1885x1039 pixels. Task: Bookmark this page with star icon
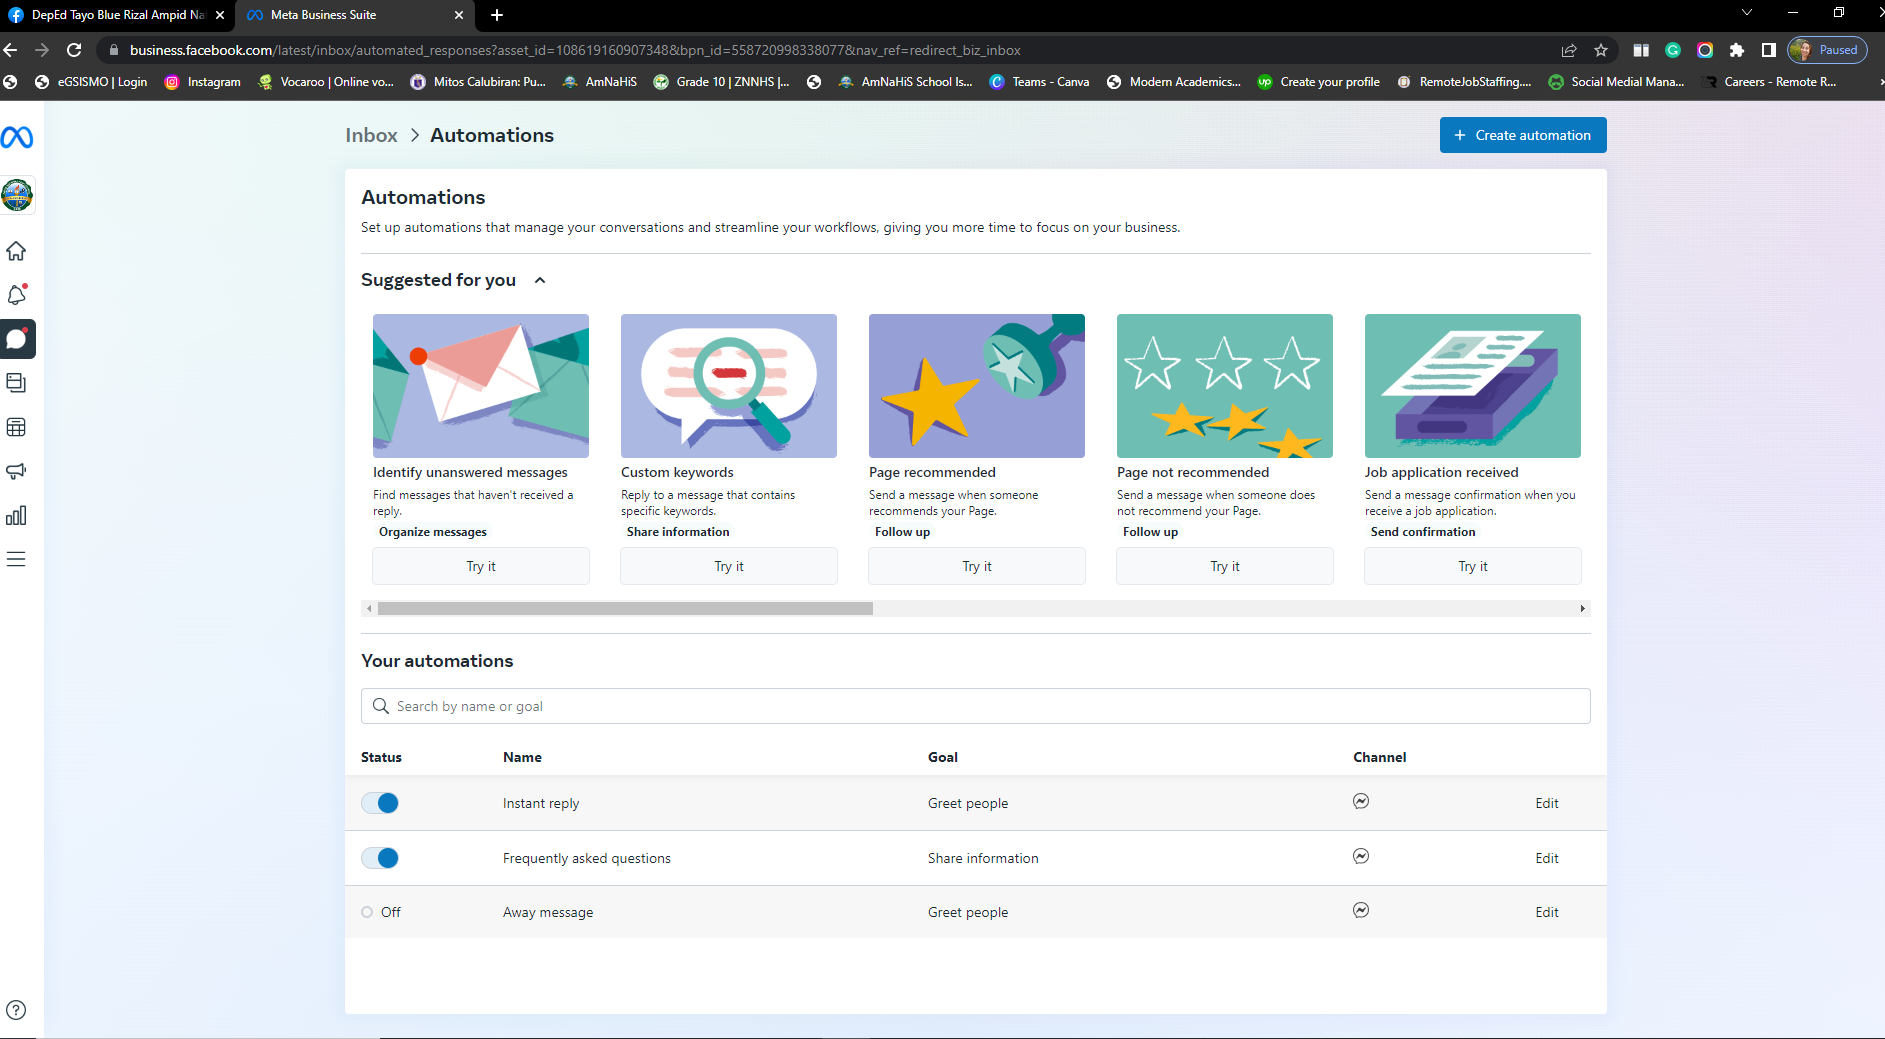1601,50
